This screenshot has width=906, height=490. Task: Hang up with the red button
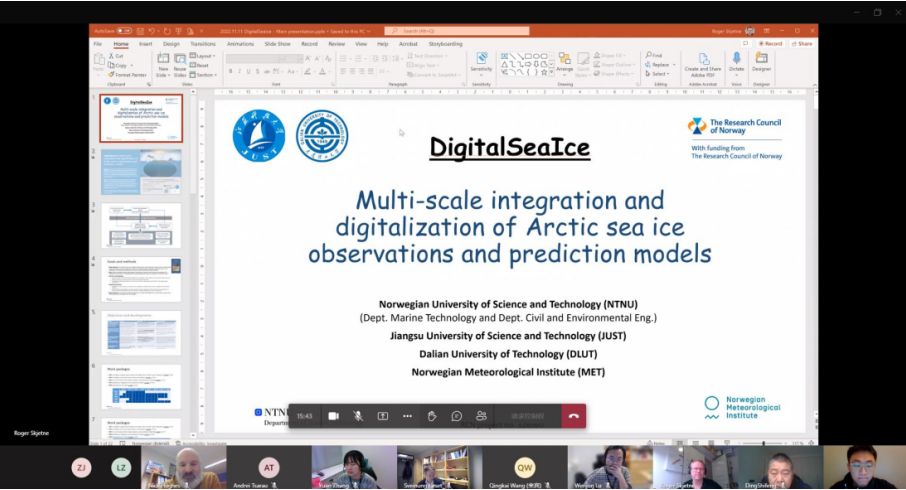[573, 416]
